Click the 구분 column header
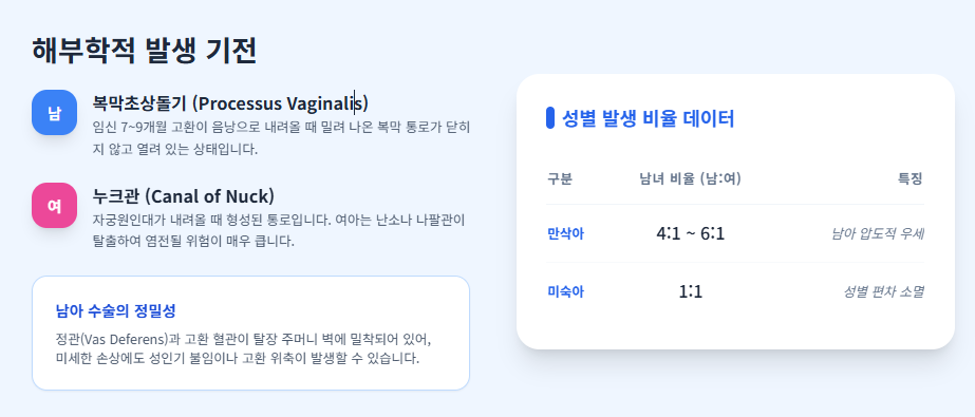975x417 pixels. pyautogui.click(x=560, y=180)
